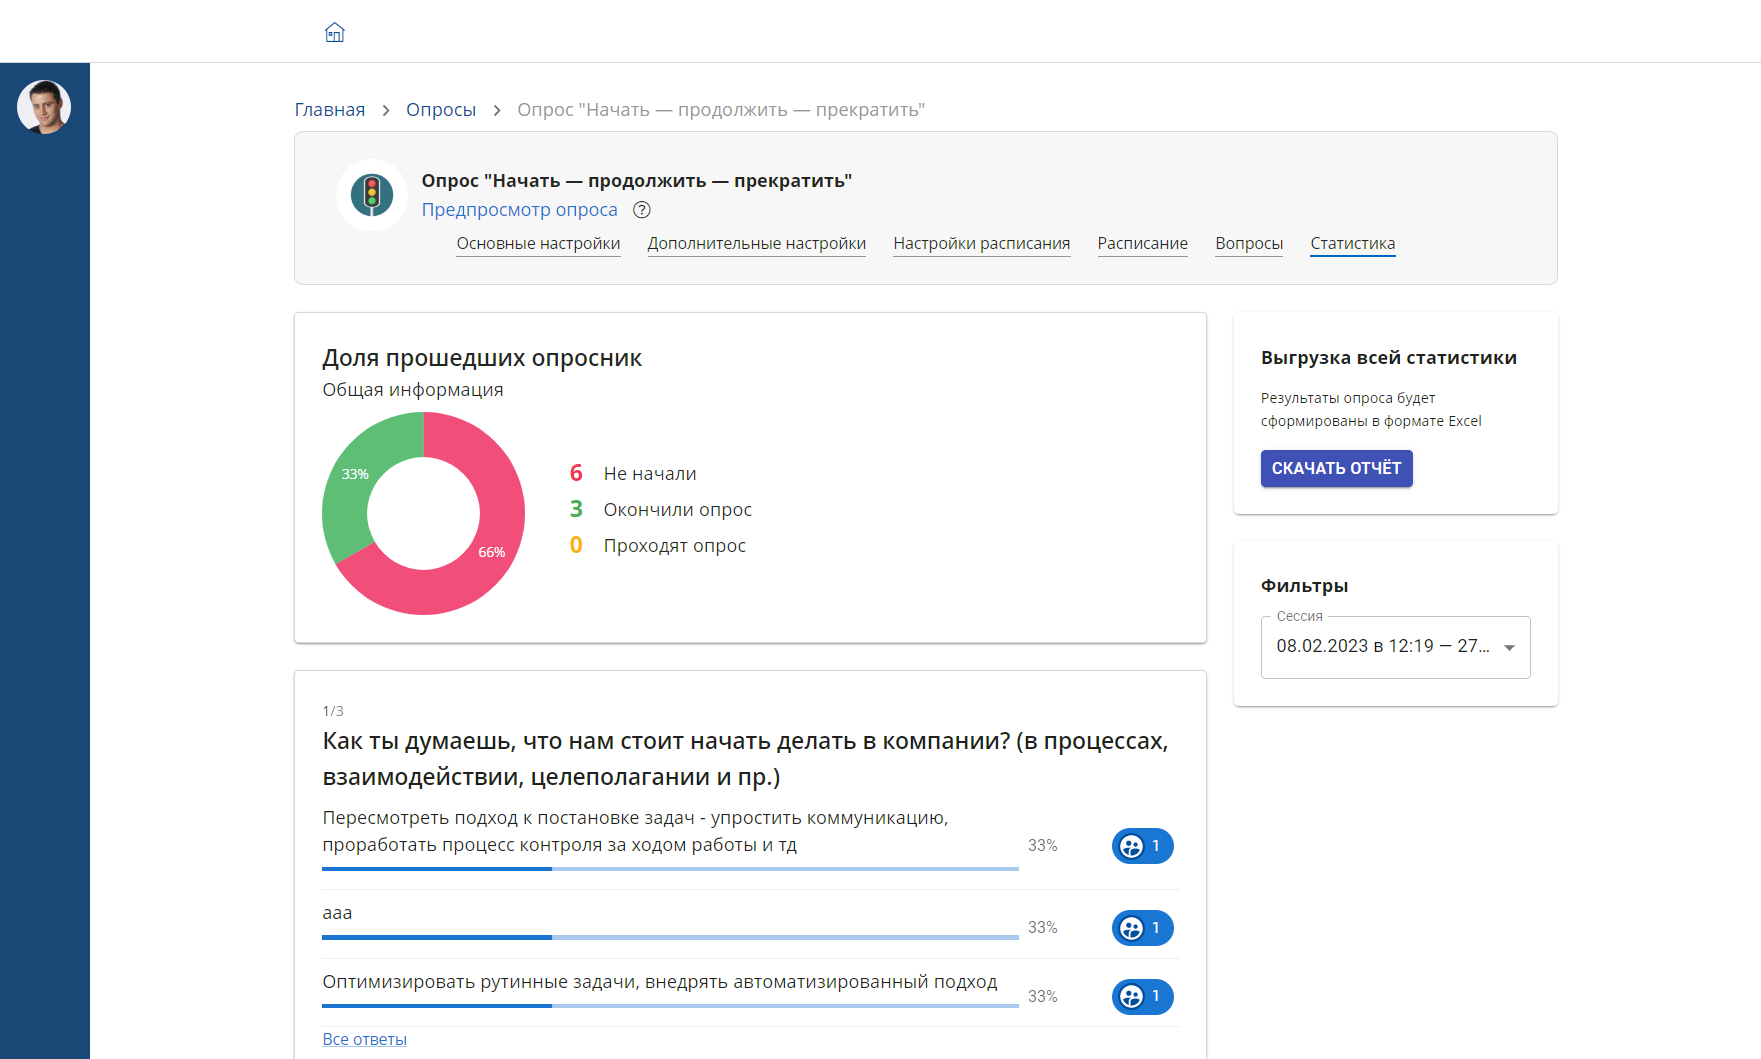1761x1059 pixels.
Task: Open the Предпросмотр опроса link
Action: 519,210
